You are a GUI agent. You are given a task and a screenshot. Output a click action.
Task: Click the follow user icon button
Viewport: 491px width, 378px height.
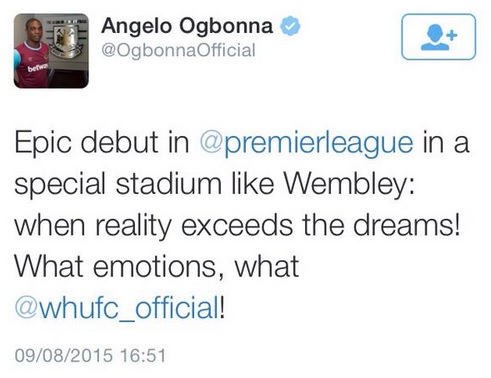coord(438,37)
